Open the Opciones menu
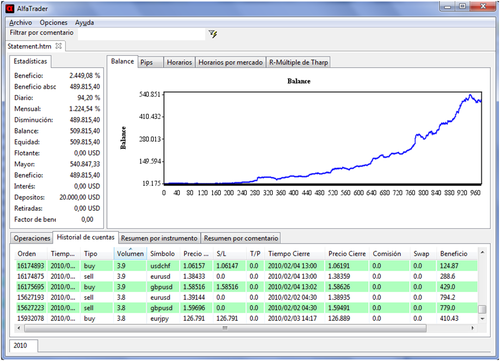 click(x=53, y=23)
